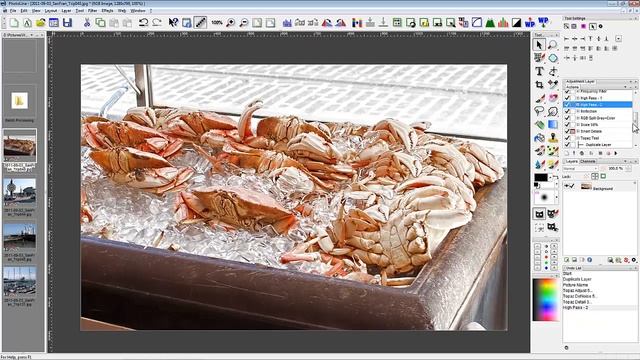
Task: Open the yellow folder thumbnail in browser
Action: click(x=20, y=100)
